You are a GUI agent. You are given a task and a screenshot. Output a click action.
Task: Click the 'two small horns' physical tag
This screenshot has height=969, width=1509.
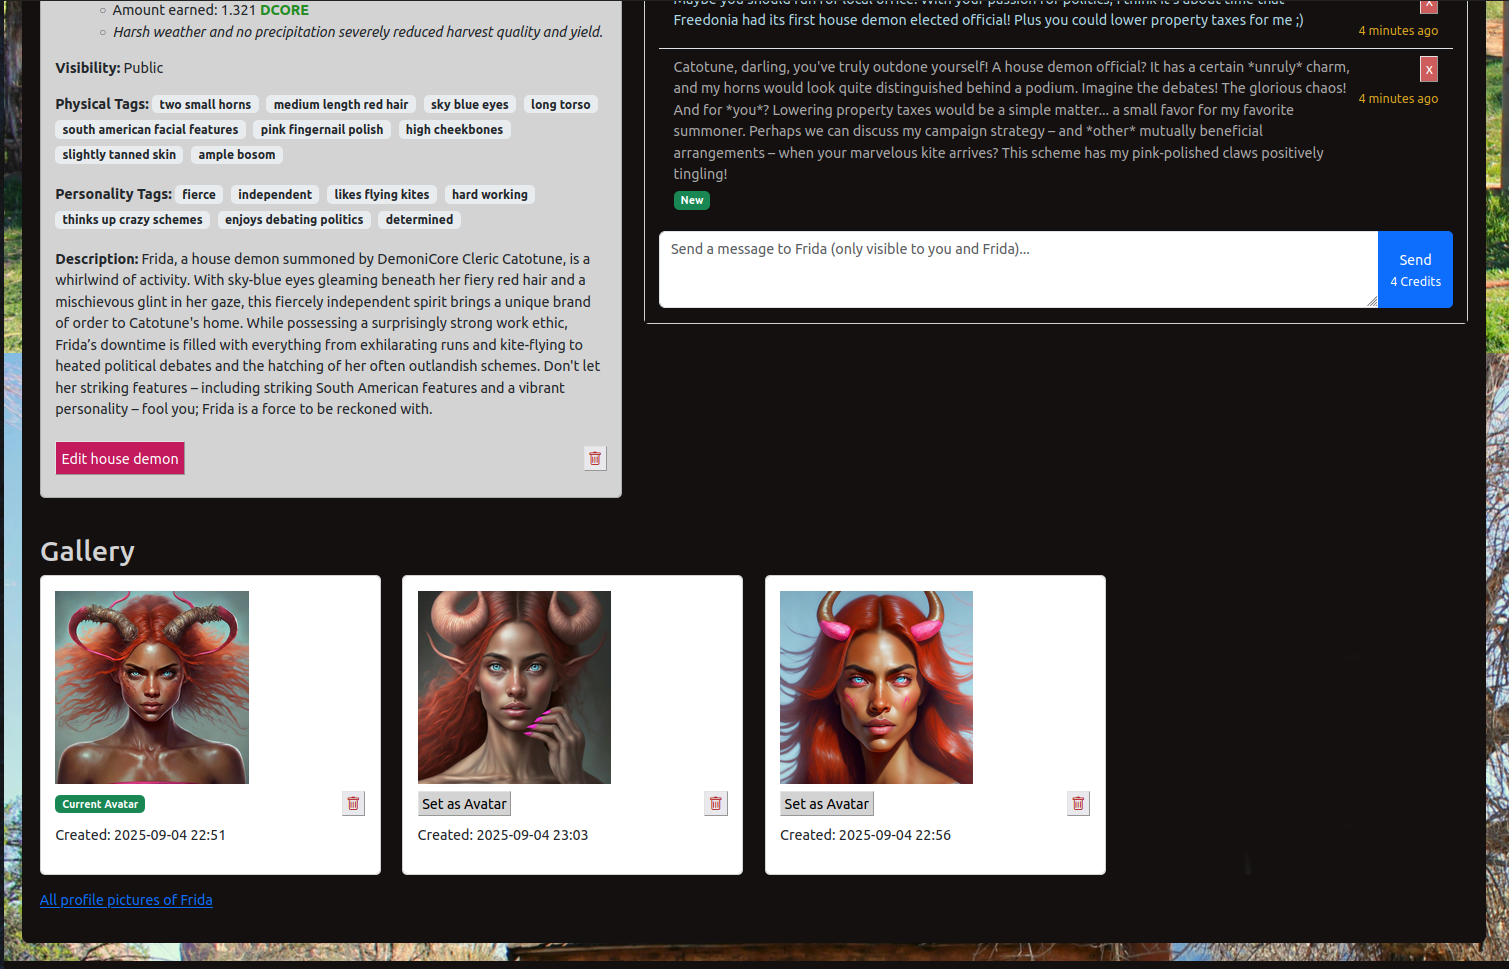(205, 104)
